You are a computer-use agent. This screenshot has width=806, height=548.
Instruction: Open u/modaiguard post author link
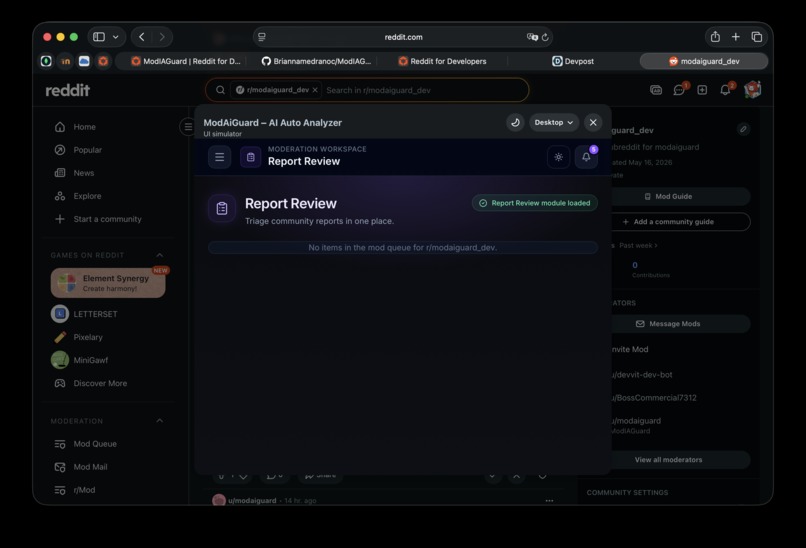tap(252, 501)
